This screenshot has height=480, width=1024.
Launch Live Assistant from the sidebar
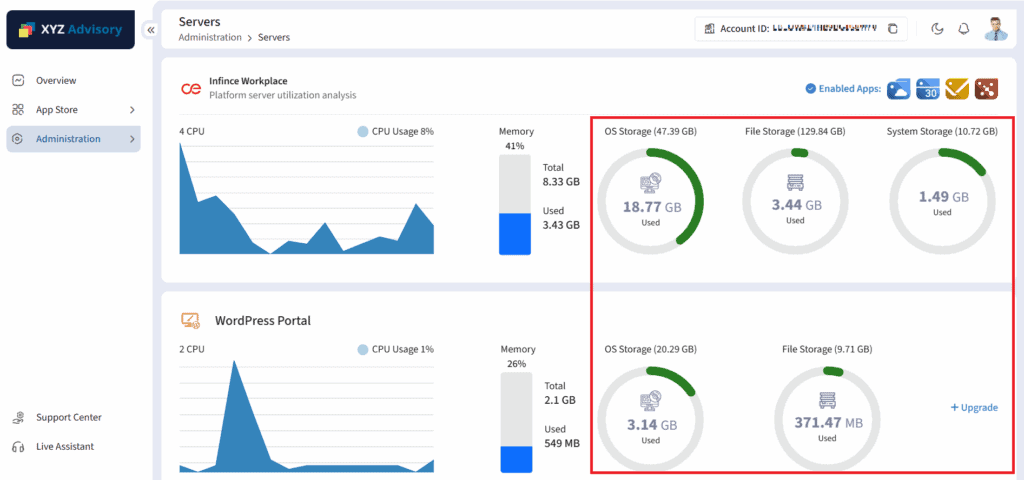[x=65, y=446]
